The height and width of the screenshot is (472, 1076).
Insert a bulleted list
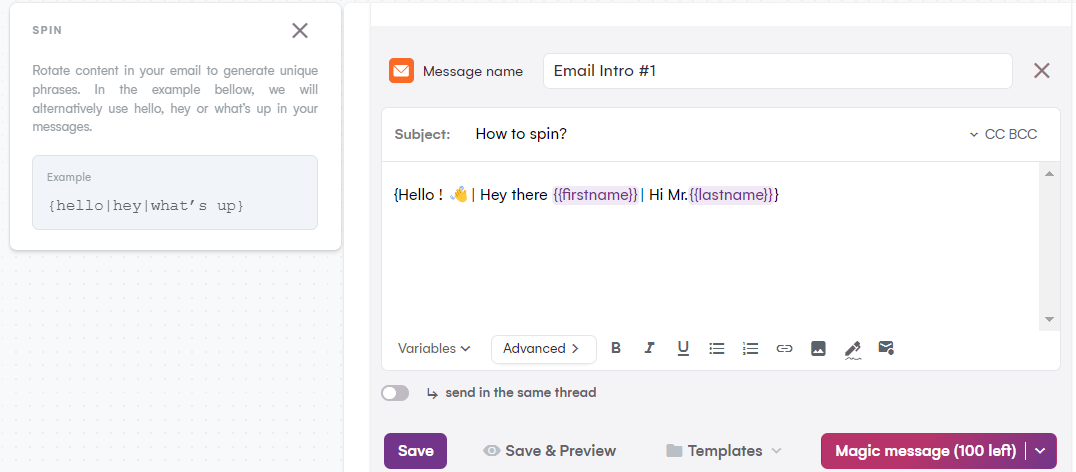click(x=717, y=348)
